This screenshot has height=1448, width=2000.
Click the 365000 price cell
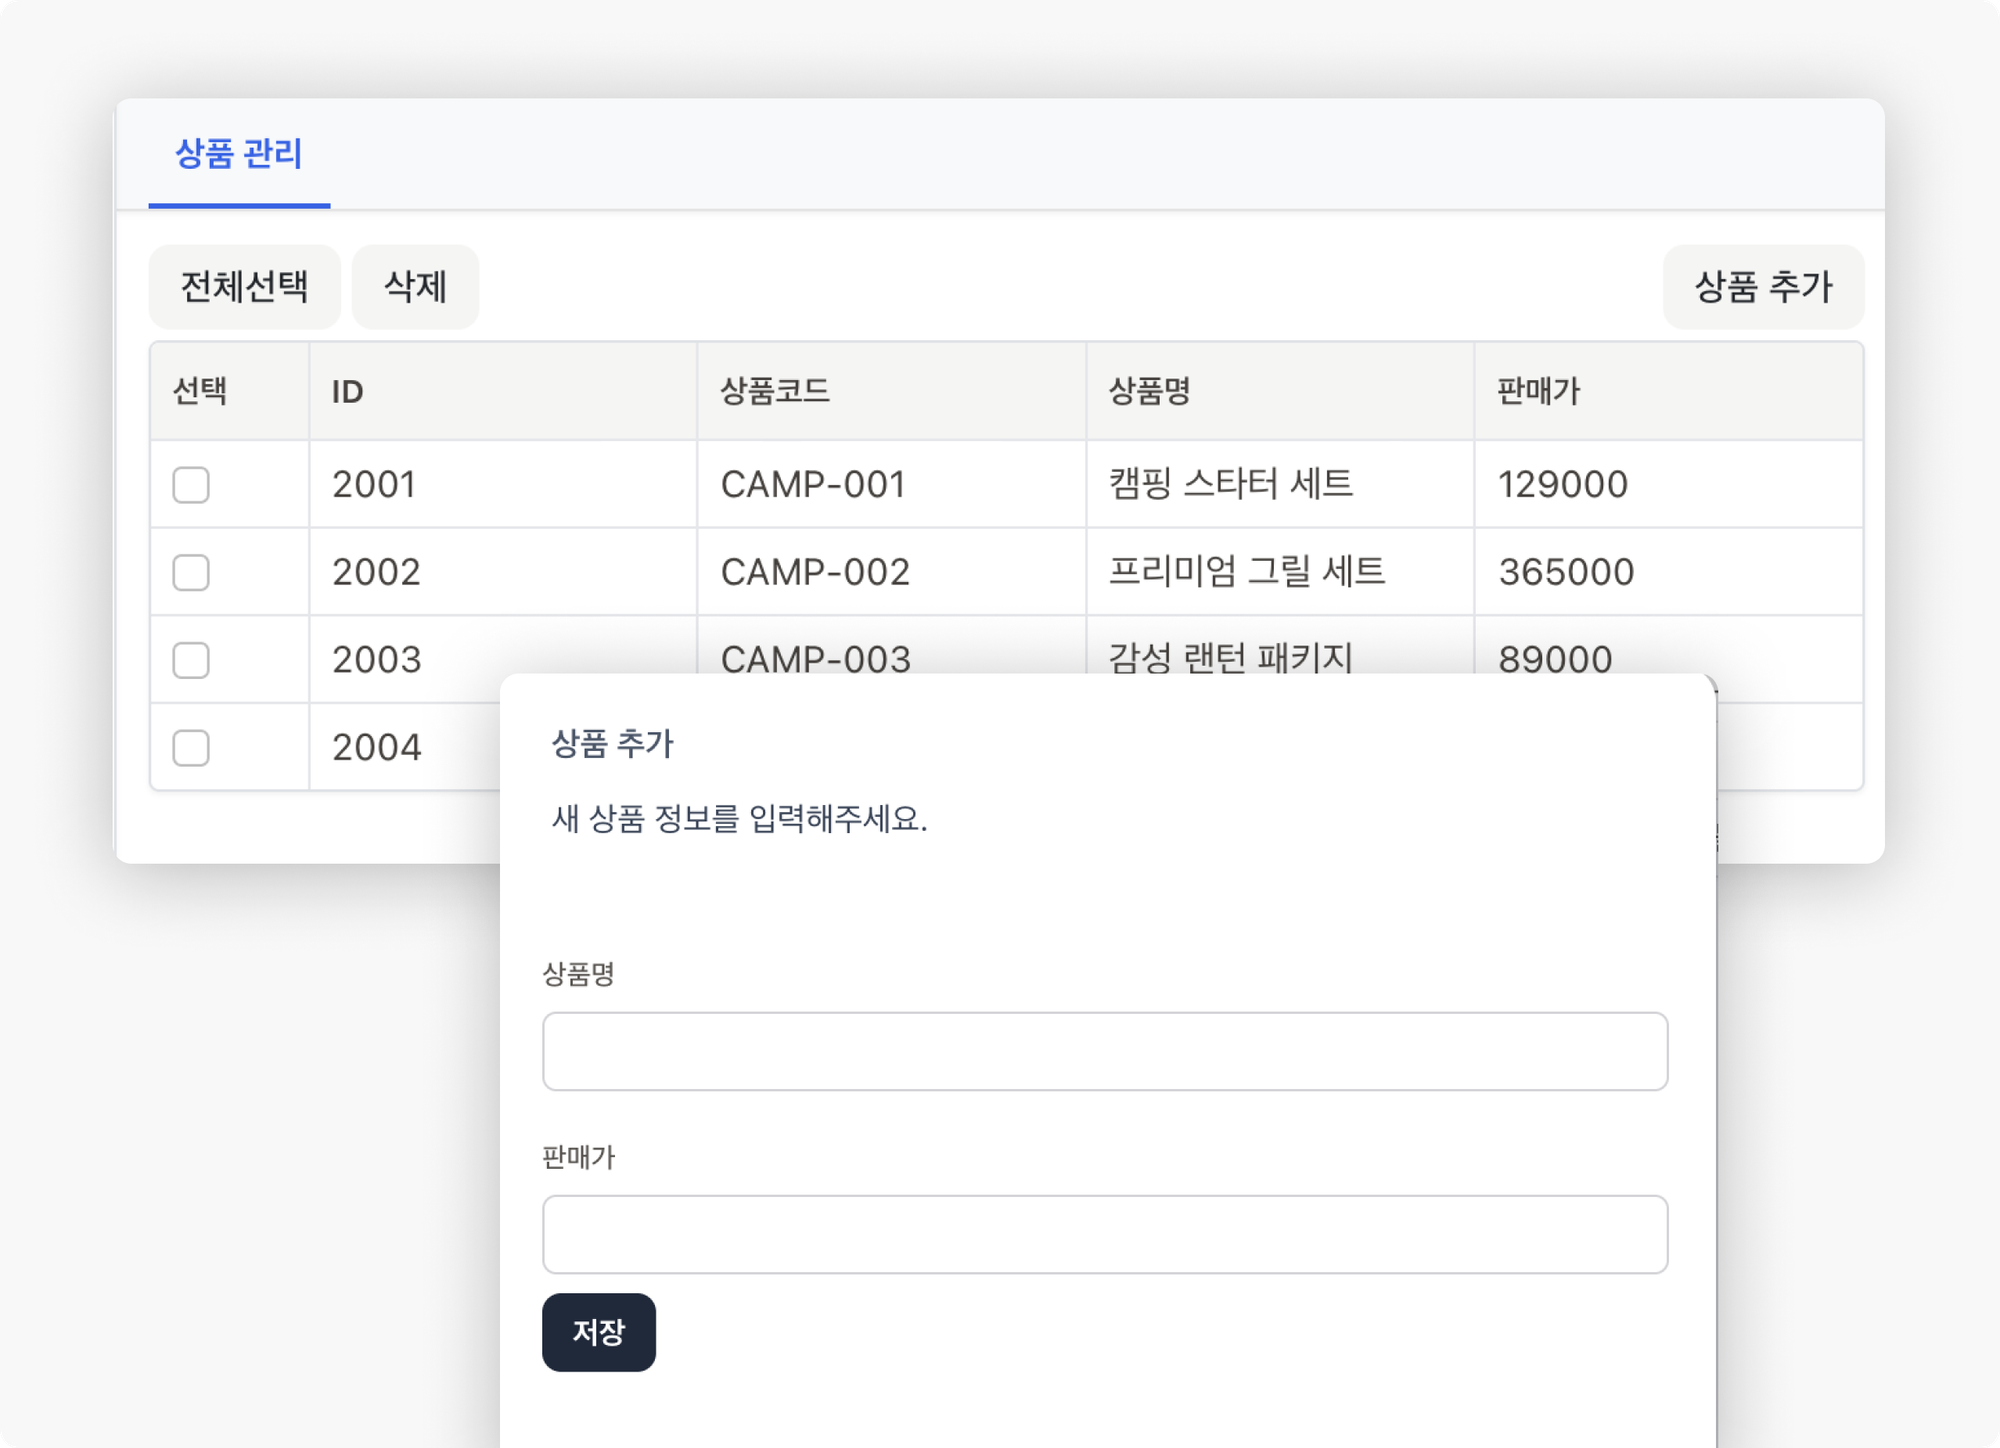[1565, 572]
